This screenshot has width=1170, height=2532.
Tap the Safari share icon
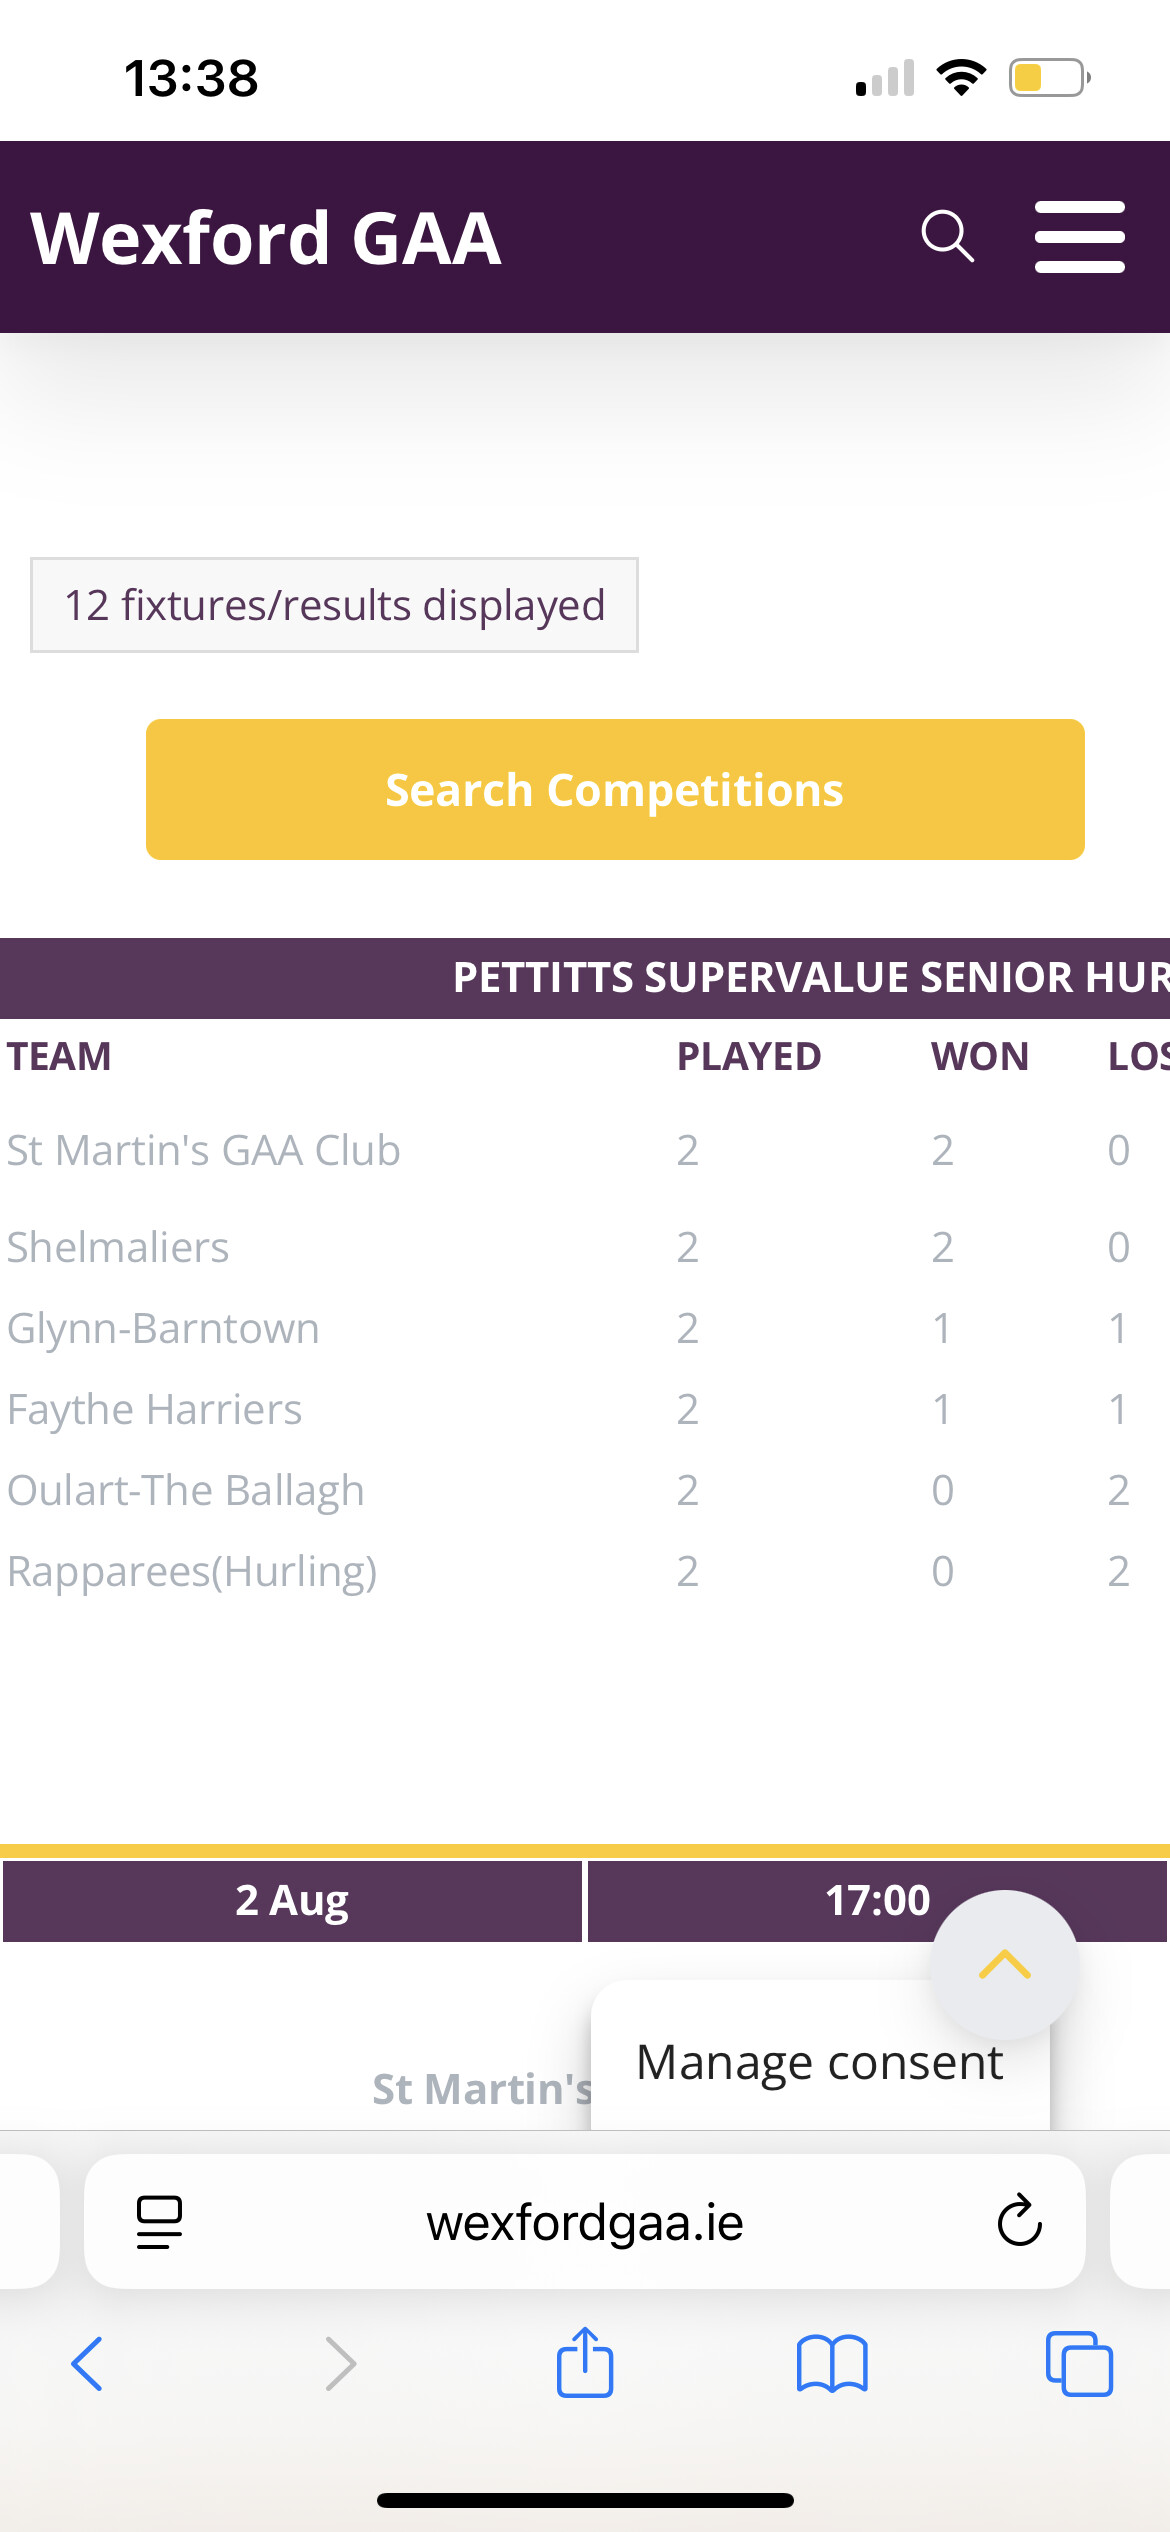point(585,2361)
